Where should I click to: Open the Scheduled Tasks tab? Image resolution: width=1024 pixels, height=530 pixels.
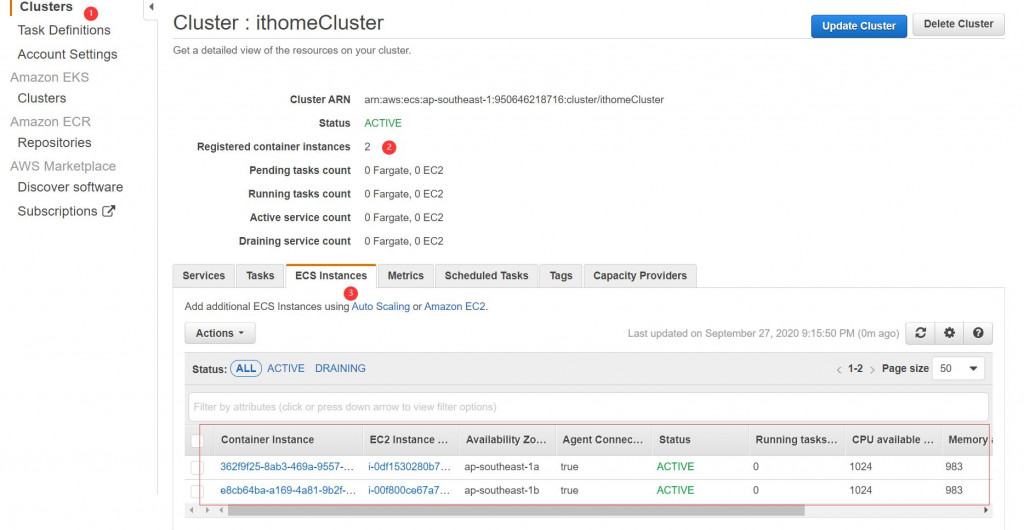tap(487, 275)
